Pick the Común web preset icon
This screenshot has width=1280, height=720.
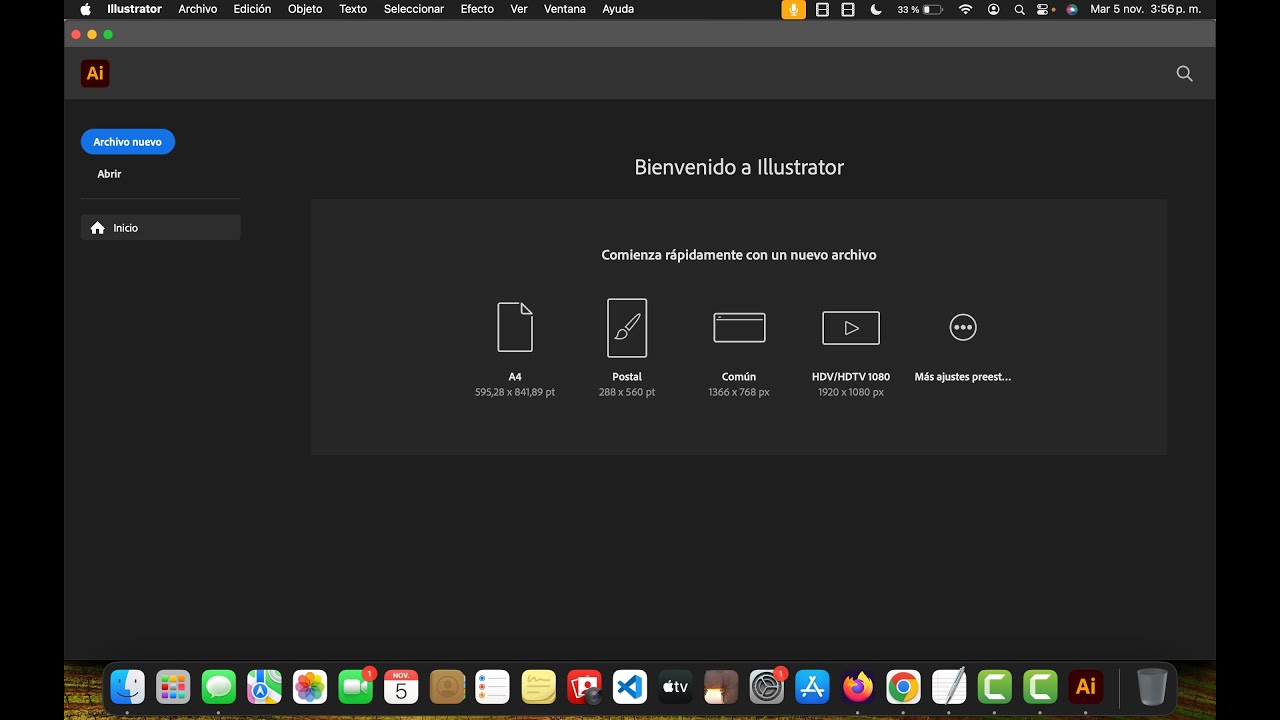[x=739, y=327]
